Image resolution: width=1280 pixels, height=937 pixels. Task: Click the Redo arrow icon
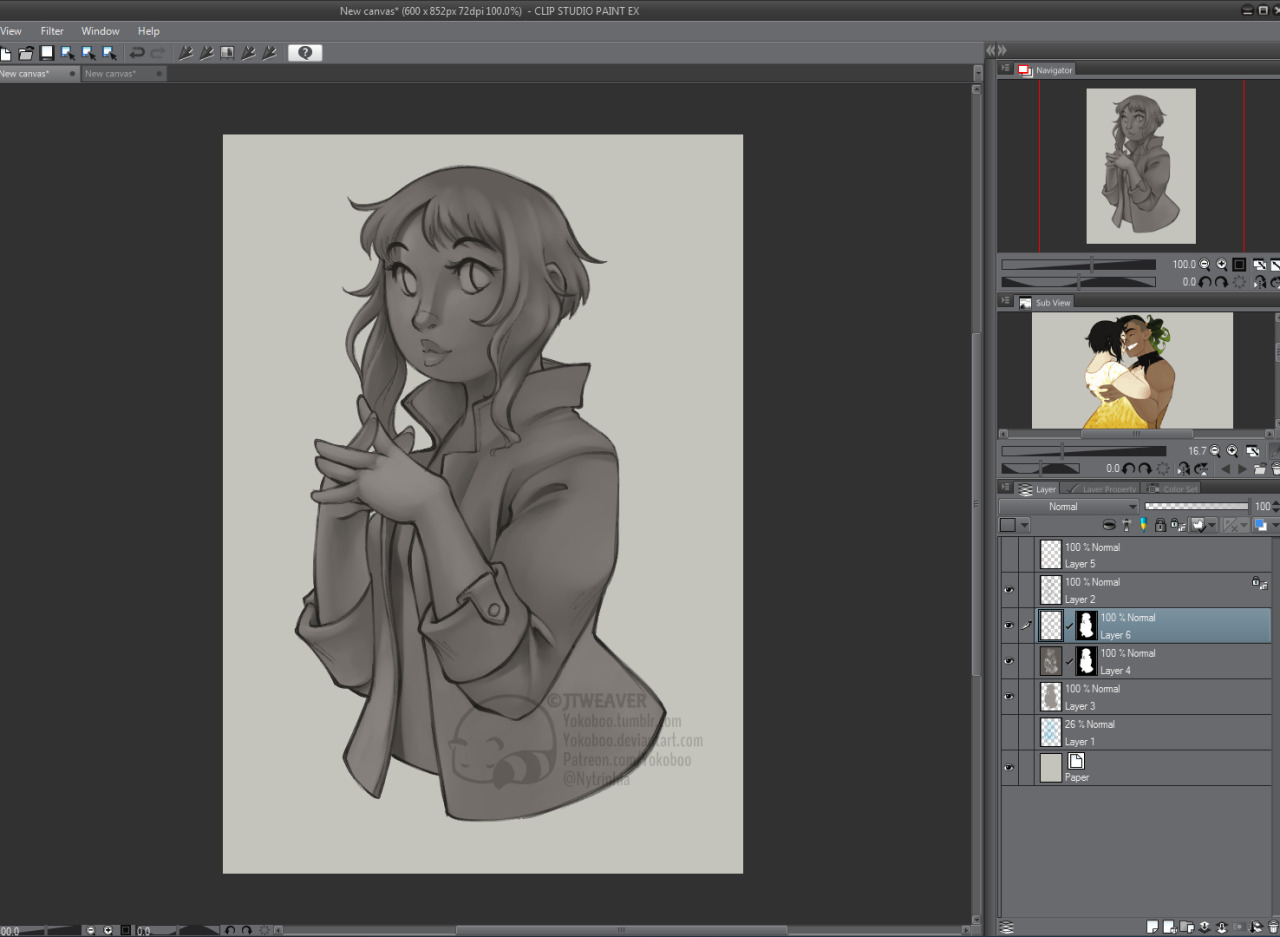pos(158,53)
